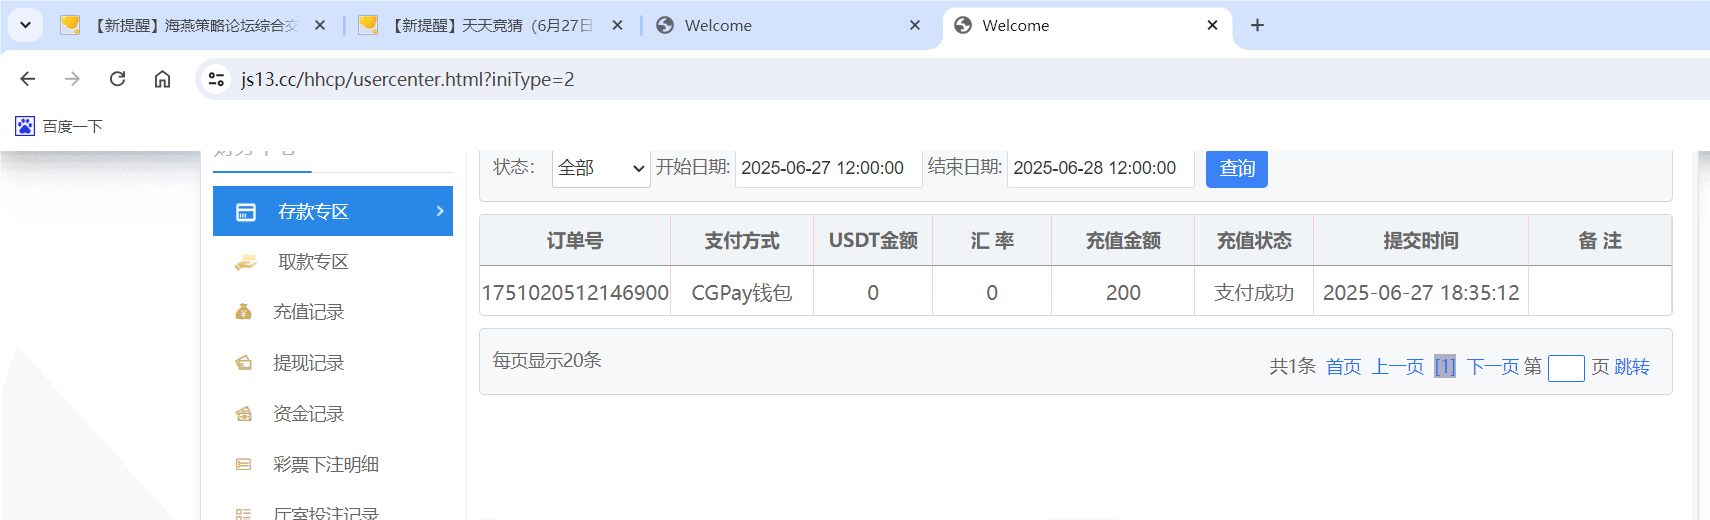View site information icon in address bar
Screen dimensions: 1710x520
tap(216, 79)
